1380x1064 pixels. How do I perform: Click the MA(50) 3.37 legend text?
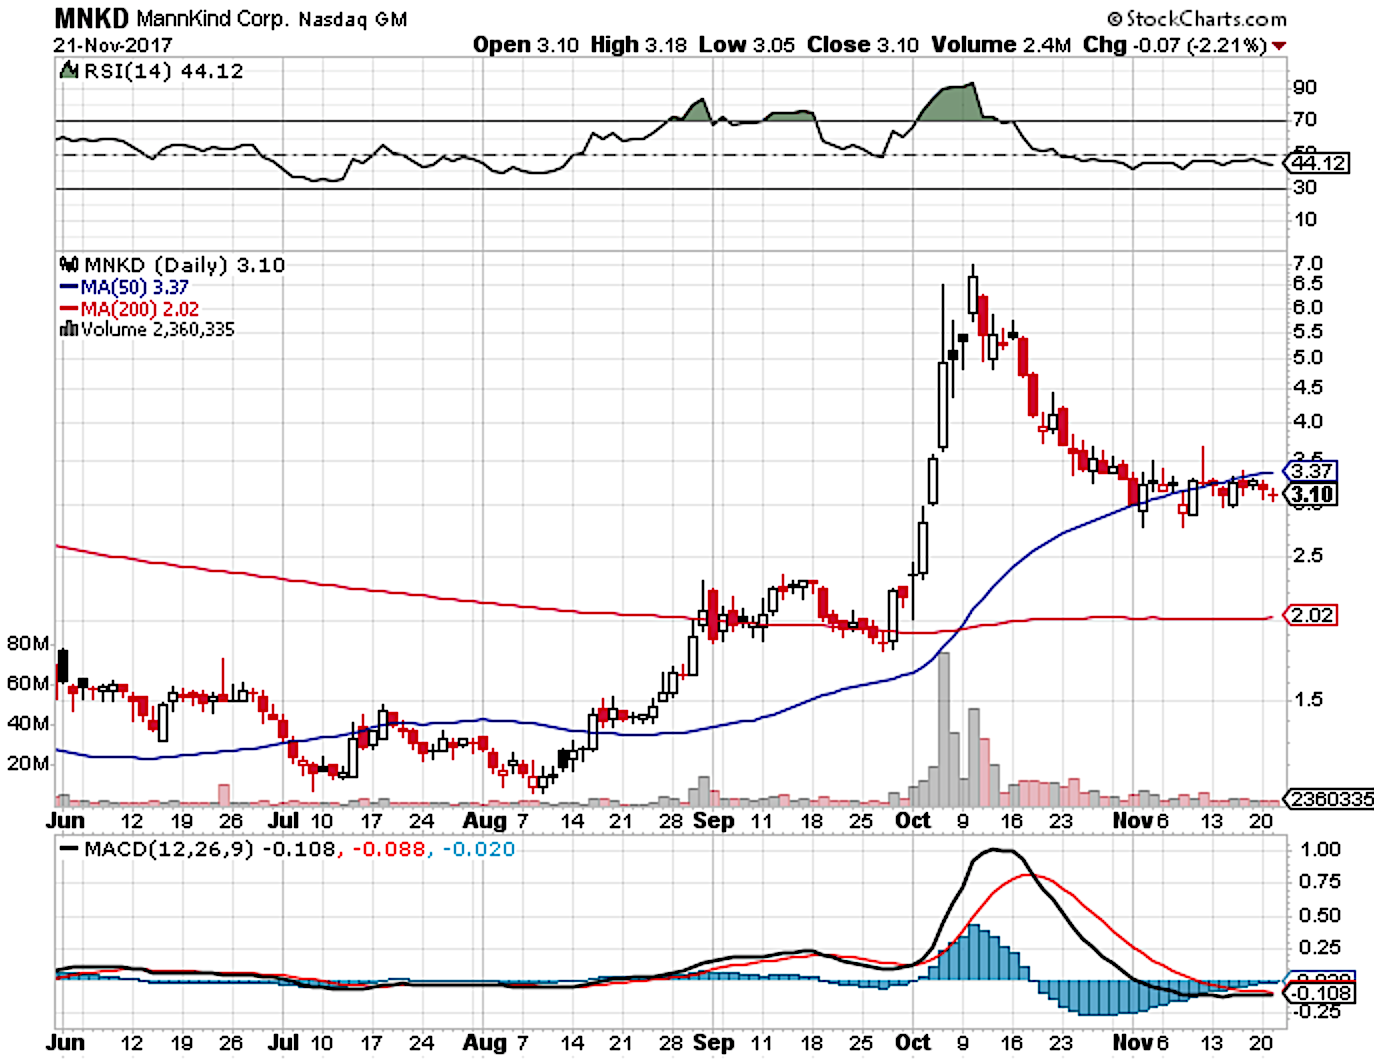(x=135, y=287)
